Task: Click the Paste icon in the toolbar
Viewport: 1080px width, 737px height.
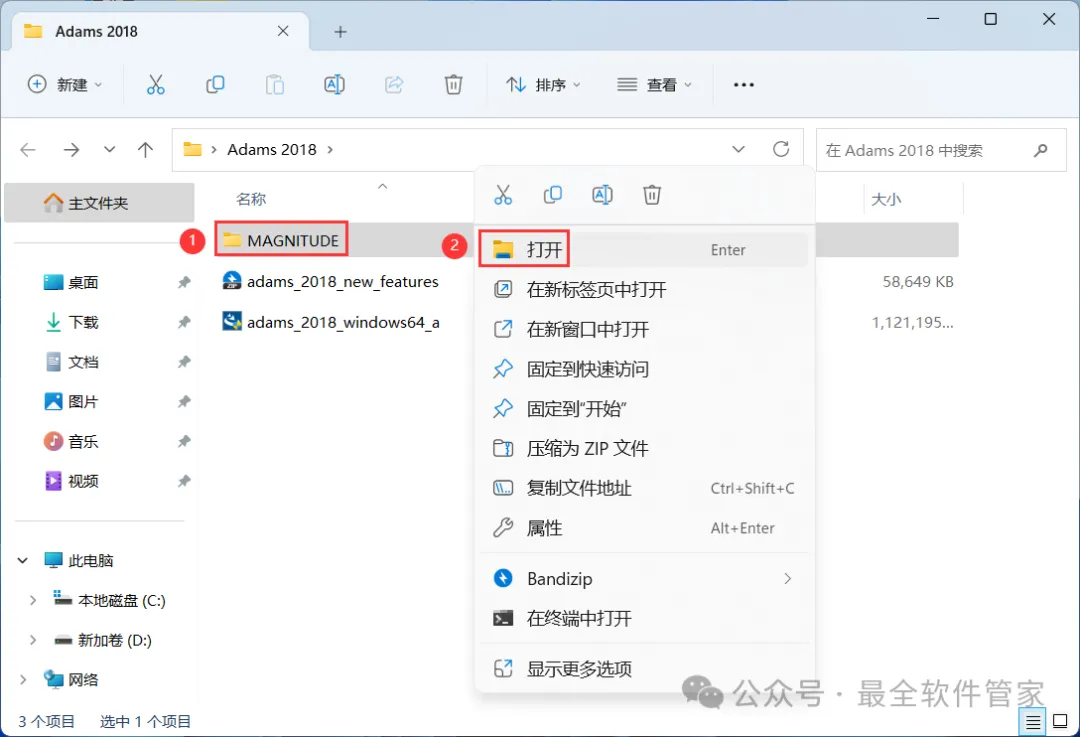Action: click(275, 85)
